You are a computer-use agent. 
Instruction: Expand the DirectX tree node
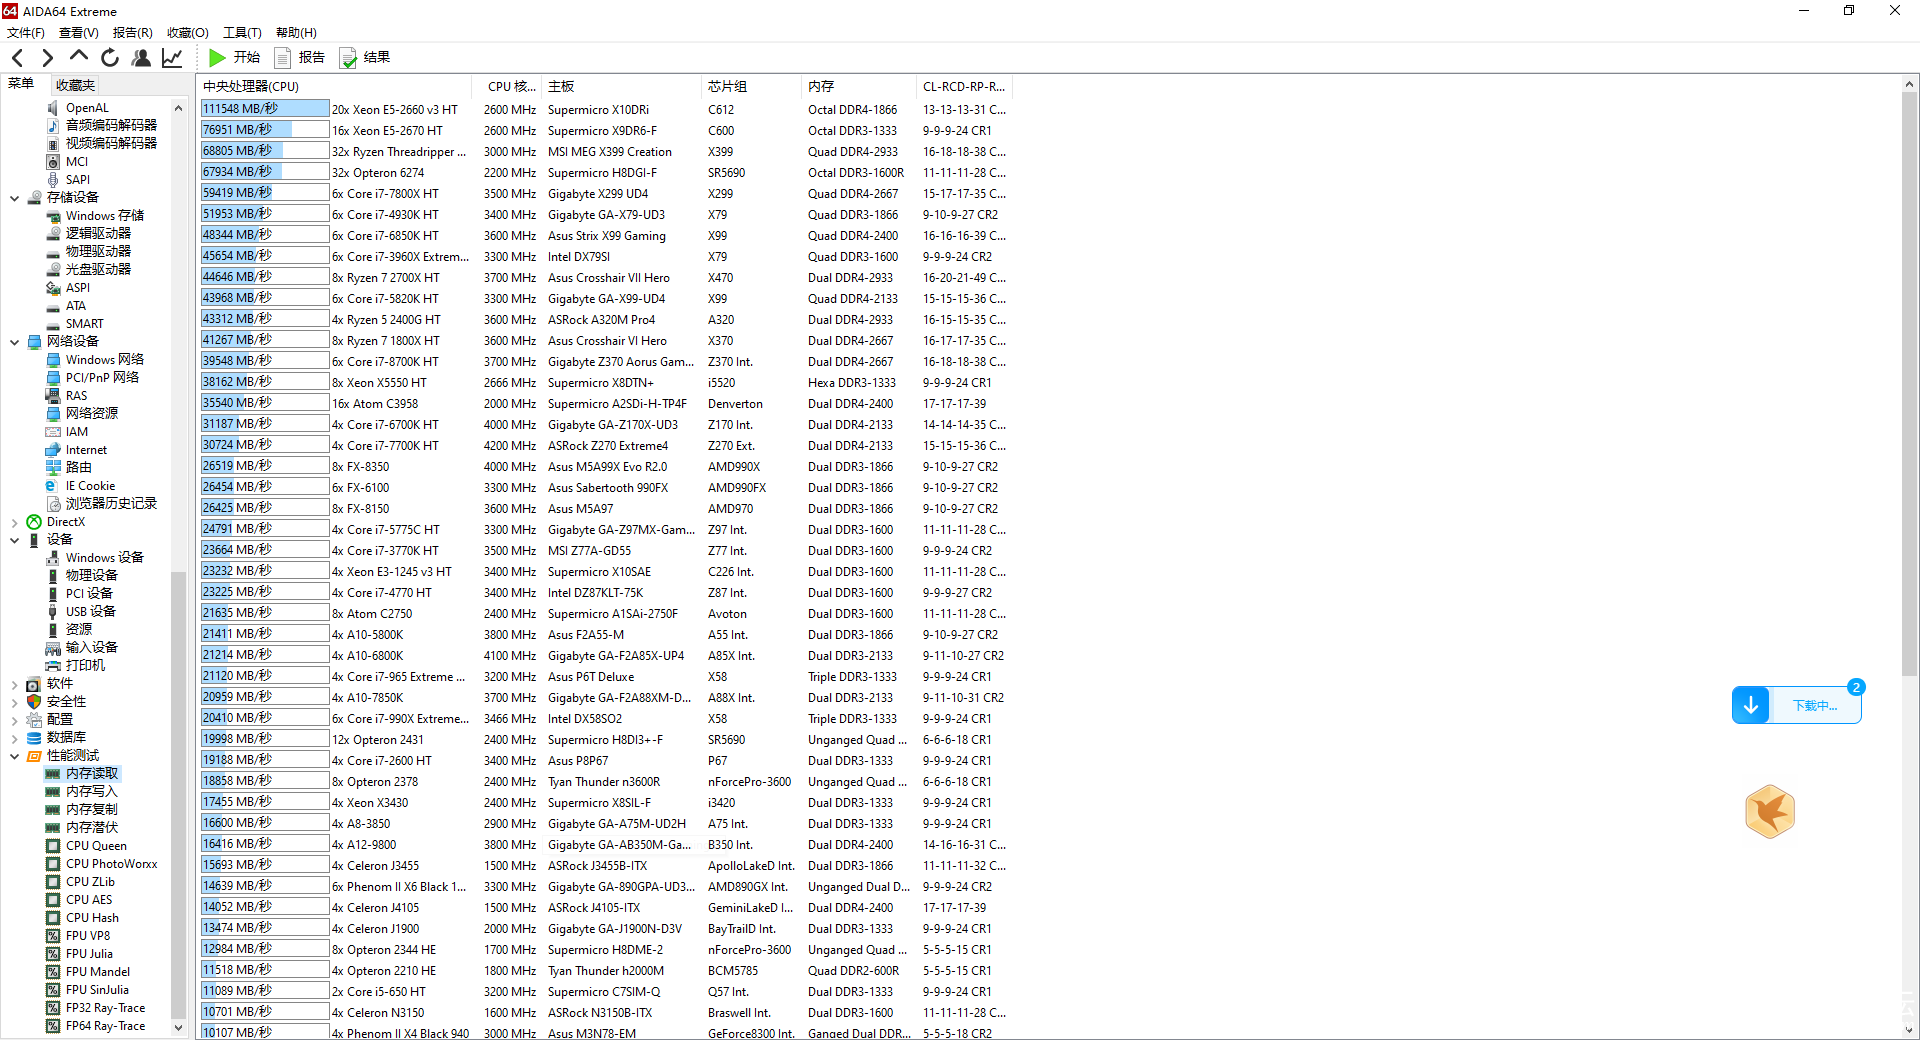tap(14, 522)
